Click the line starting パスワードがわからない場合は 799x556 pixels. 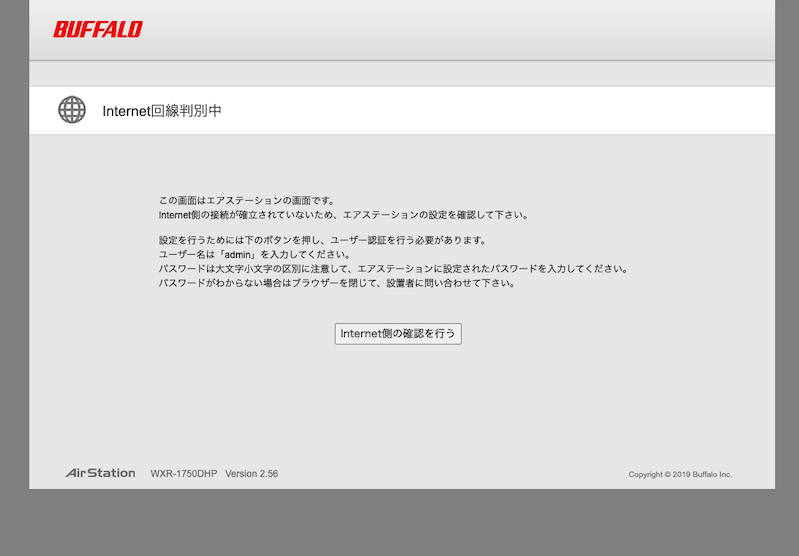click(337, 283)
